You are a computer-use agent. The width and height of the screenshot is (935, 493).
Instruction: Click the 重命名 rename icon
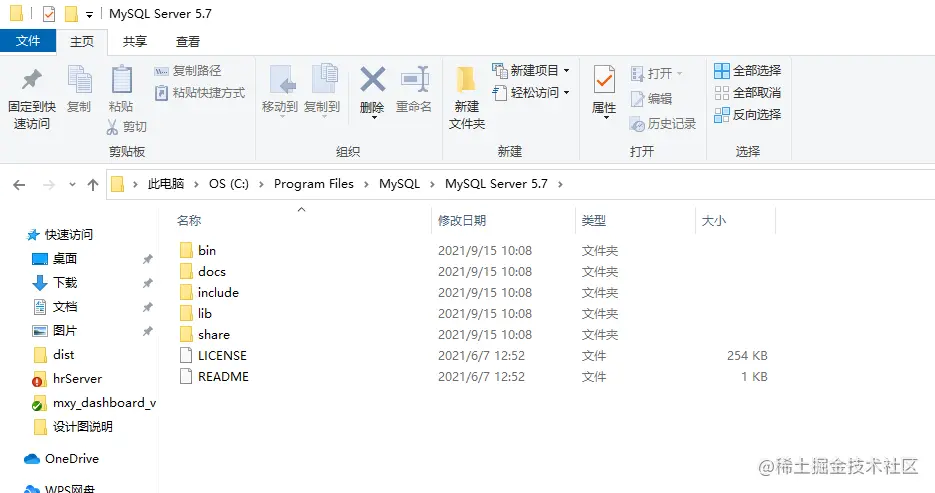click(x=414, y=80)
